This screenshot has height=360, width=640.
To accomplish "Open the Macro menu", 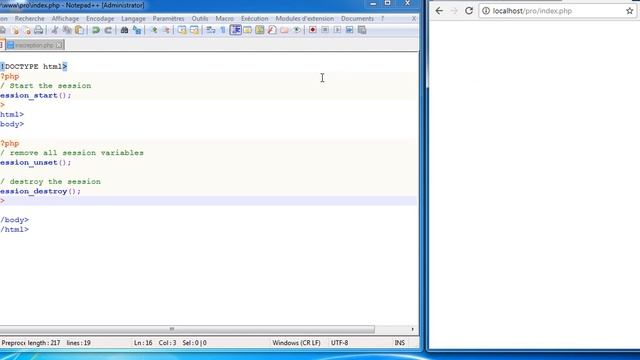I will 224,19.
